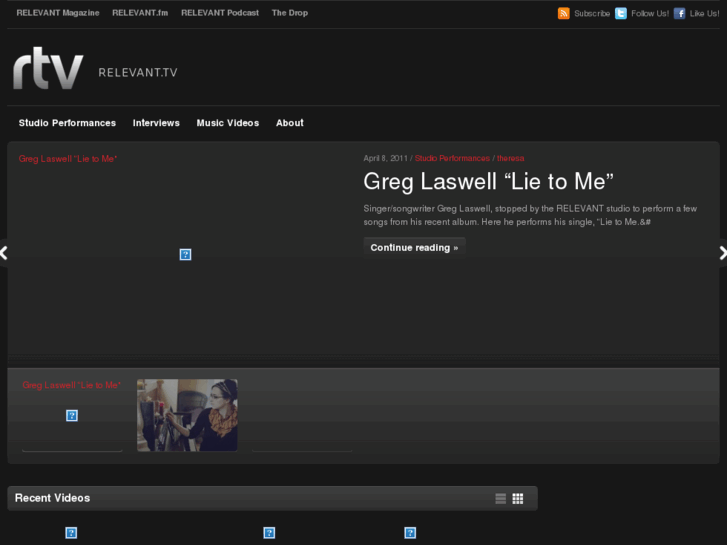Screen dimensions: 727x545
Task: Click the Facebook icon
Action: (679, 13)
